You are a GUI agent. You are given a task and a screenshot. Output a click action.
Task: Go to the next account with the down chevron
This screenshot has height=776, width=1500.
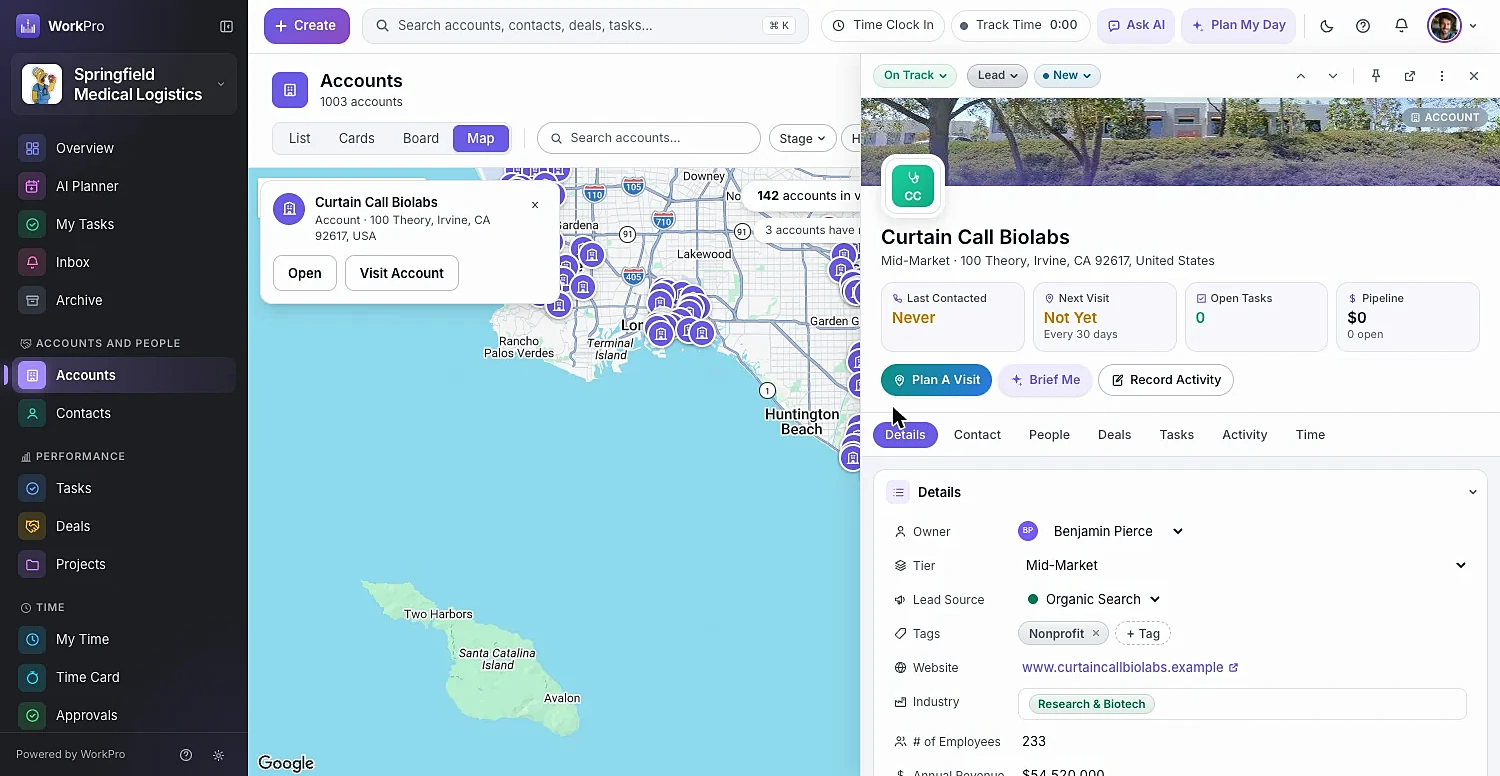1333,76
